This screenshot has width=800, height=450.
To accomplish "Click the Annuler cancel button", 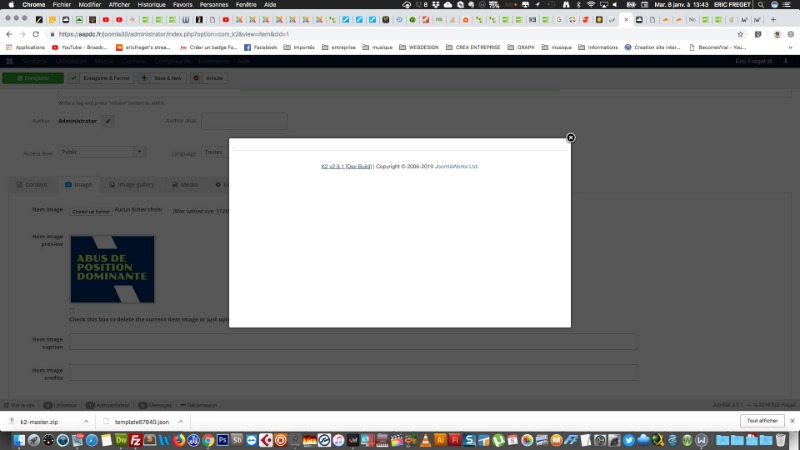I will click(209, 78).
